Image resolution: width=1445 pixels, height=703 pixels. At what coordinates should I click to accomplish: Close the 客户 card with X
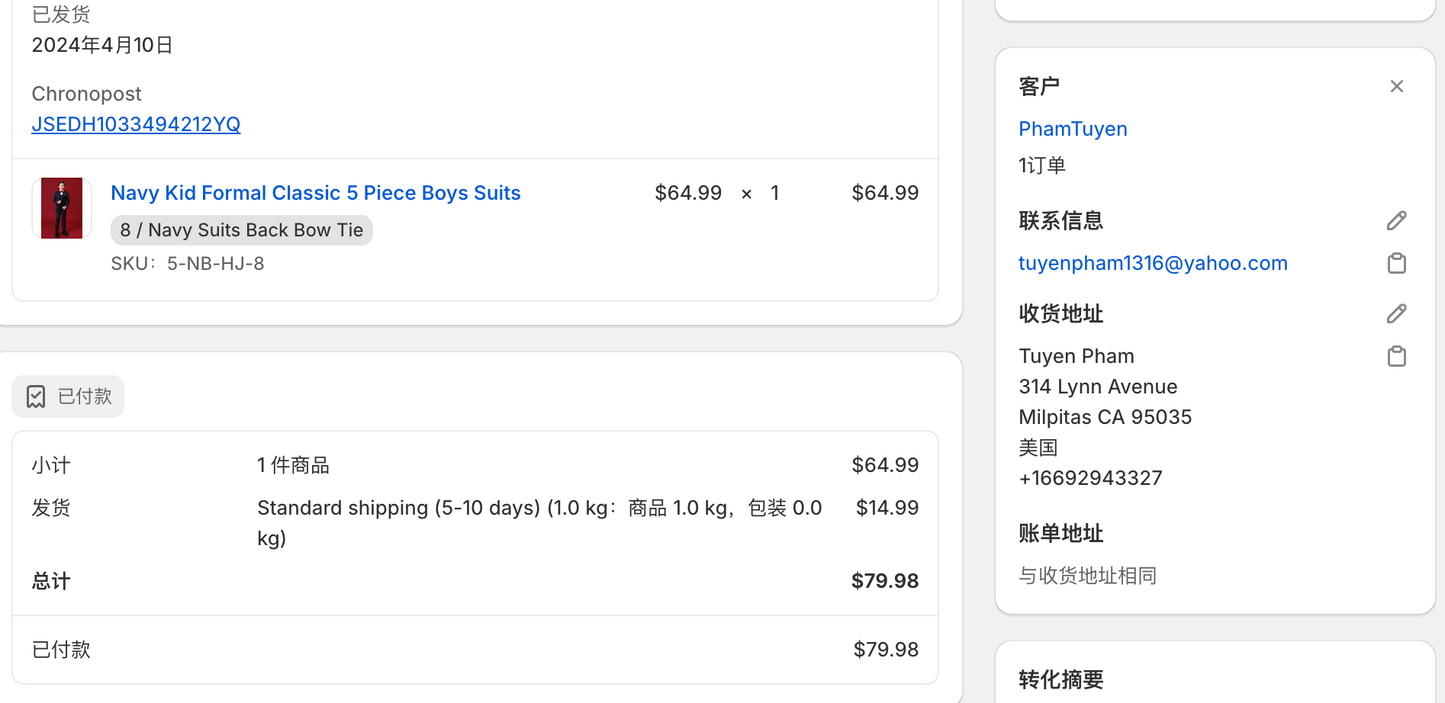click(x=1396, y=86)
